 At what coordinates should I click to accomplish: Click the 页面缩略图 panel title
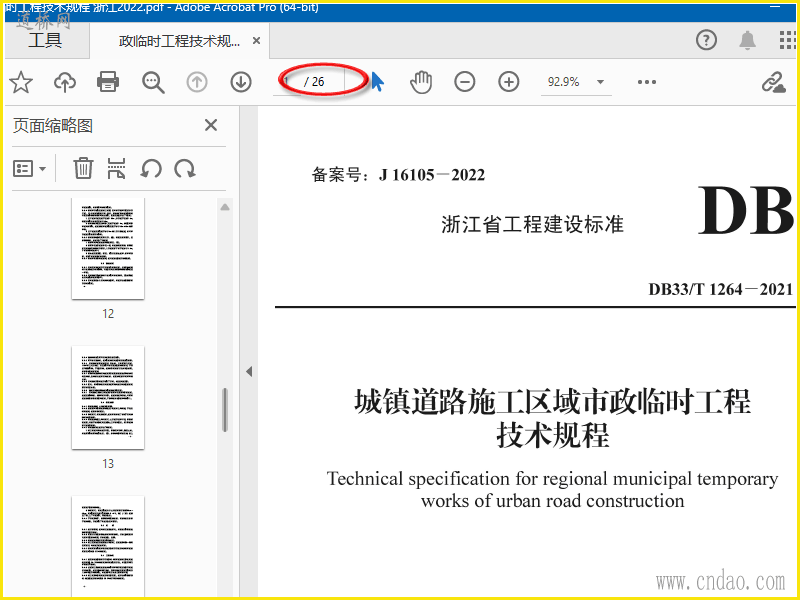(53, 126)
